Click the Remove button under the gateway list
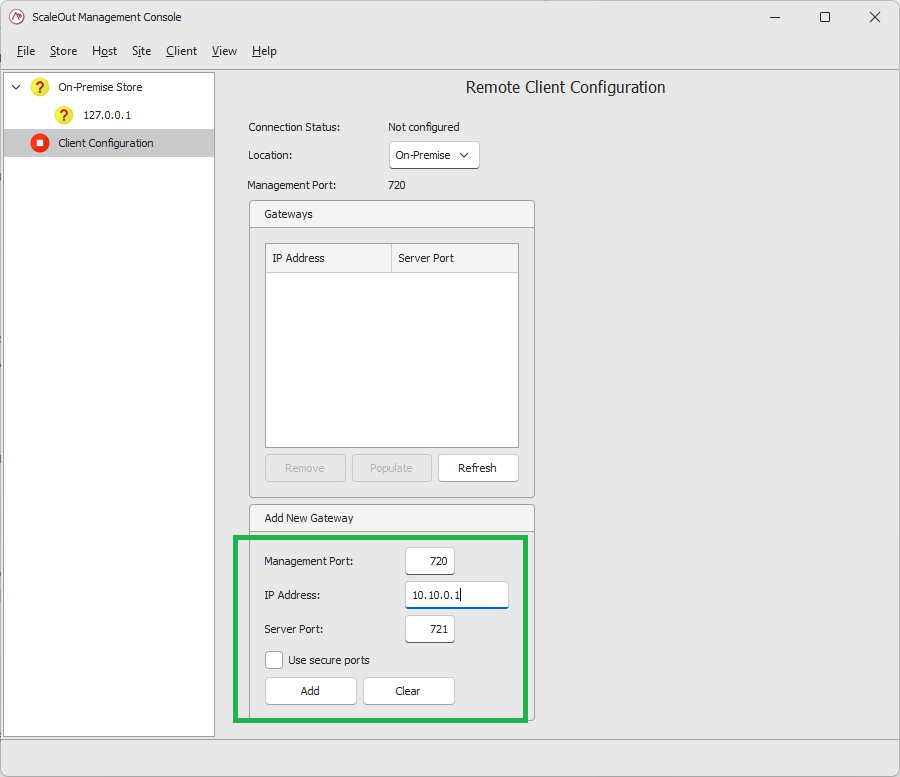The height and width of the screenshot is (777, 900). (305, 467)
